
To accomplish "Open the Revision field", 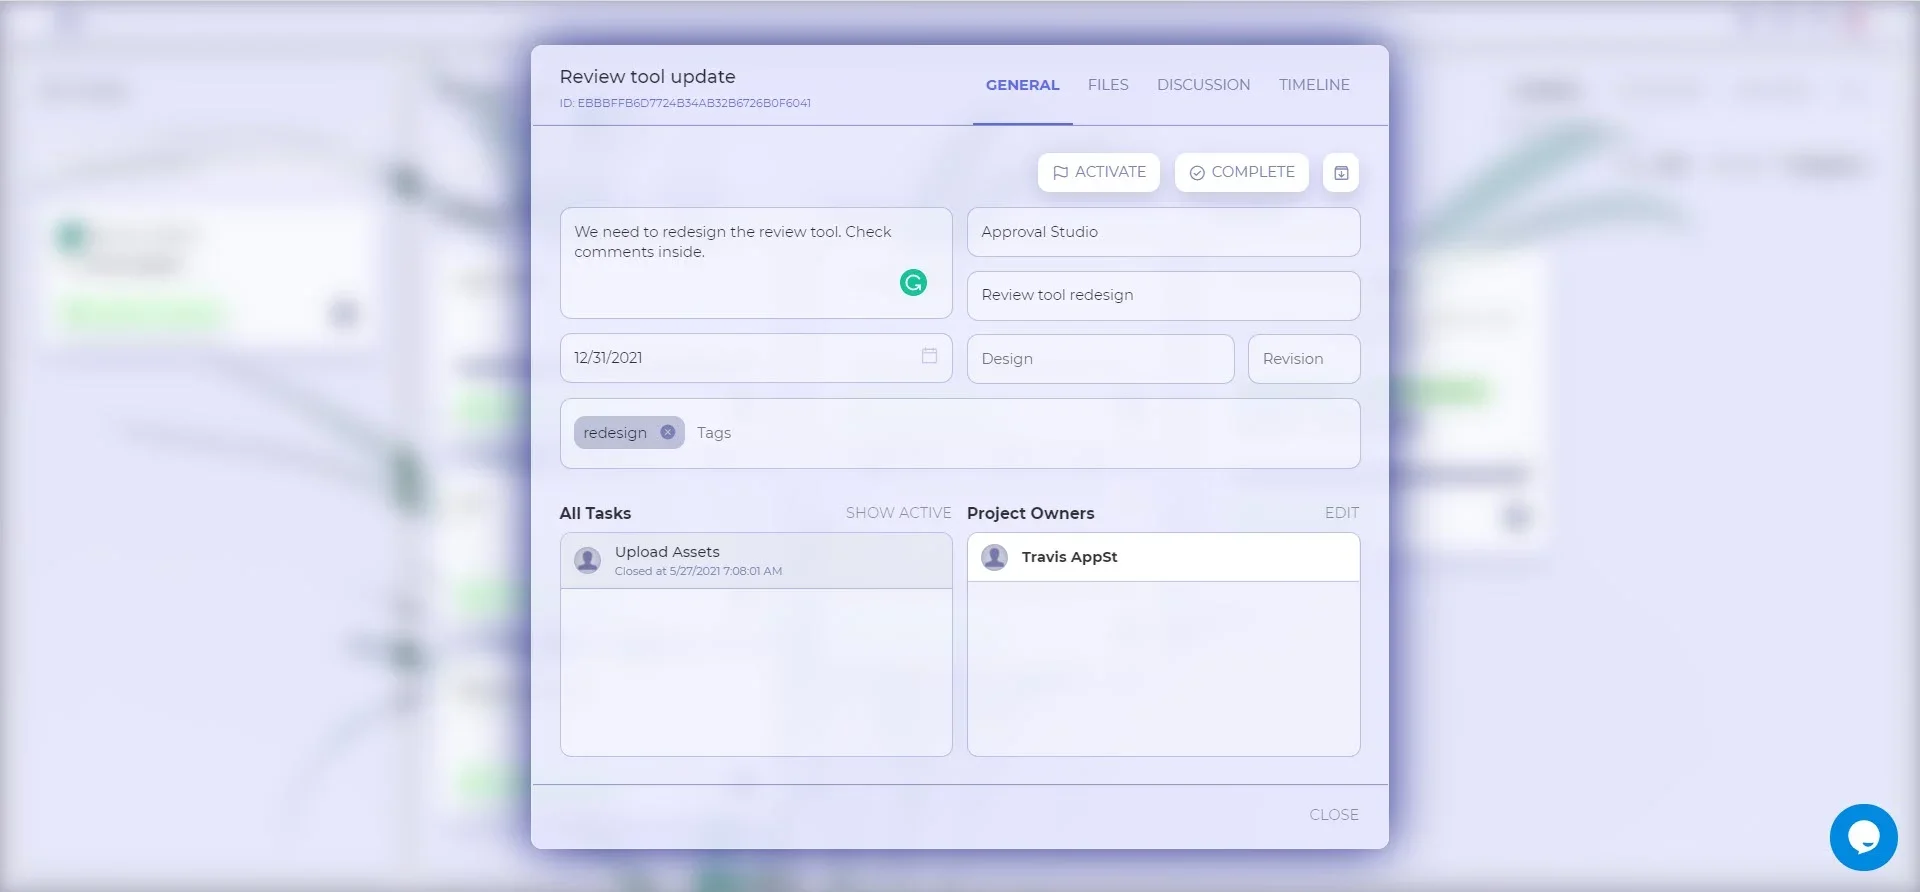I will (x=1304, y=359).
